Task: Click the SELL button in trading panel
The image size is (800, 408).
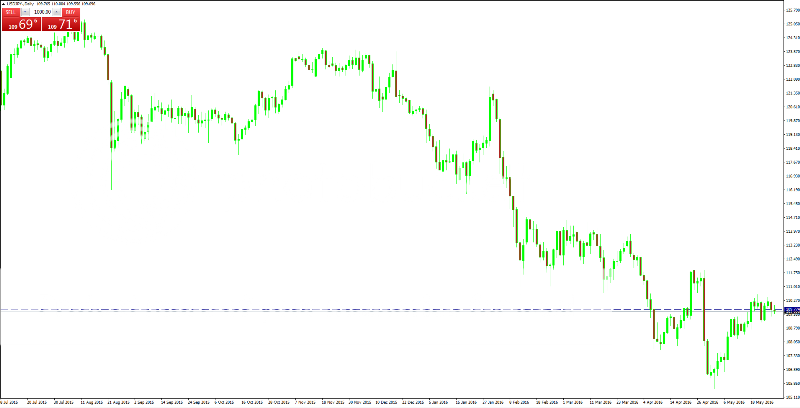Action: pyautogui.click(x=11, y=12)
